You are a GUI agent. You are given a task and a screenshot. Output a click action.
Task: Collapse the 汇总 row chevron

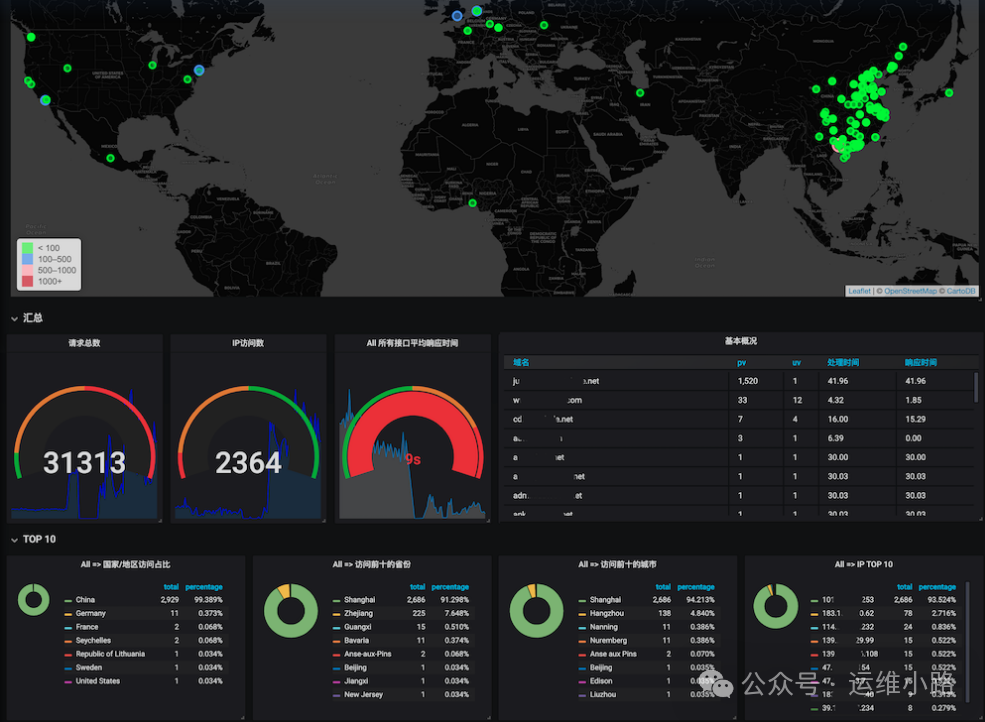point(14,319)
